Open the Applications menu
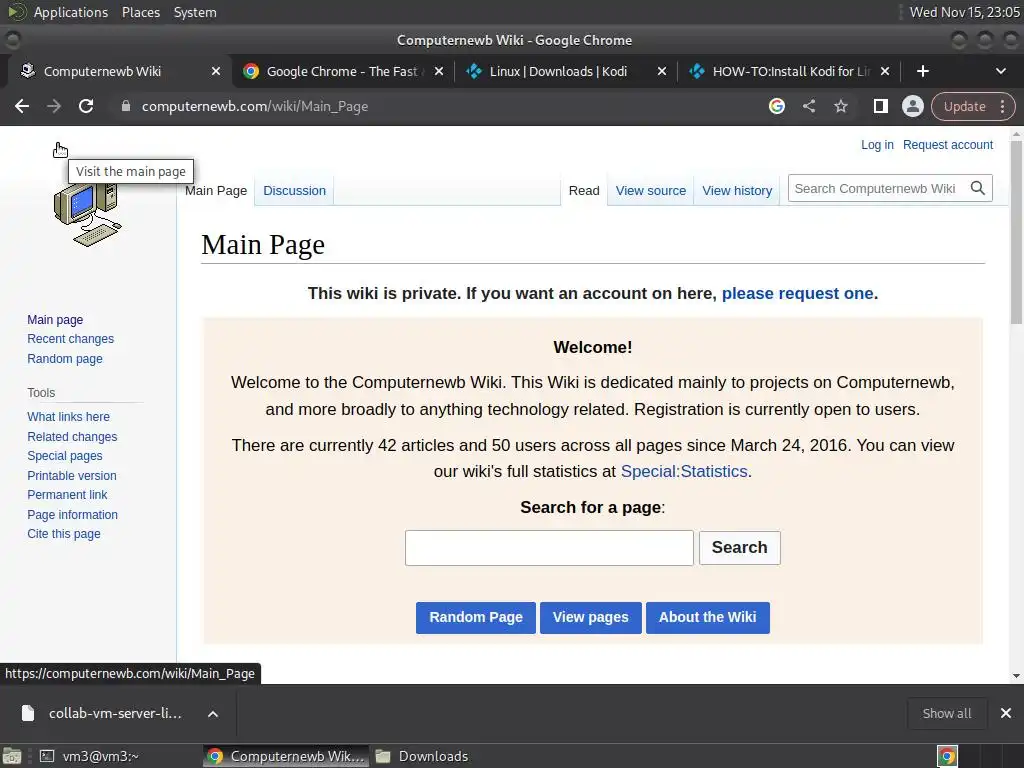This screenshot has height=768, width=1024. point(71,12)
